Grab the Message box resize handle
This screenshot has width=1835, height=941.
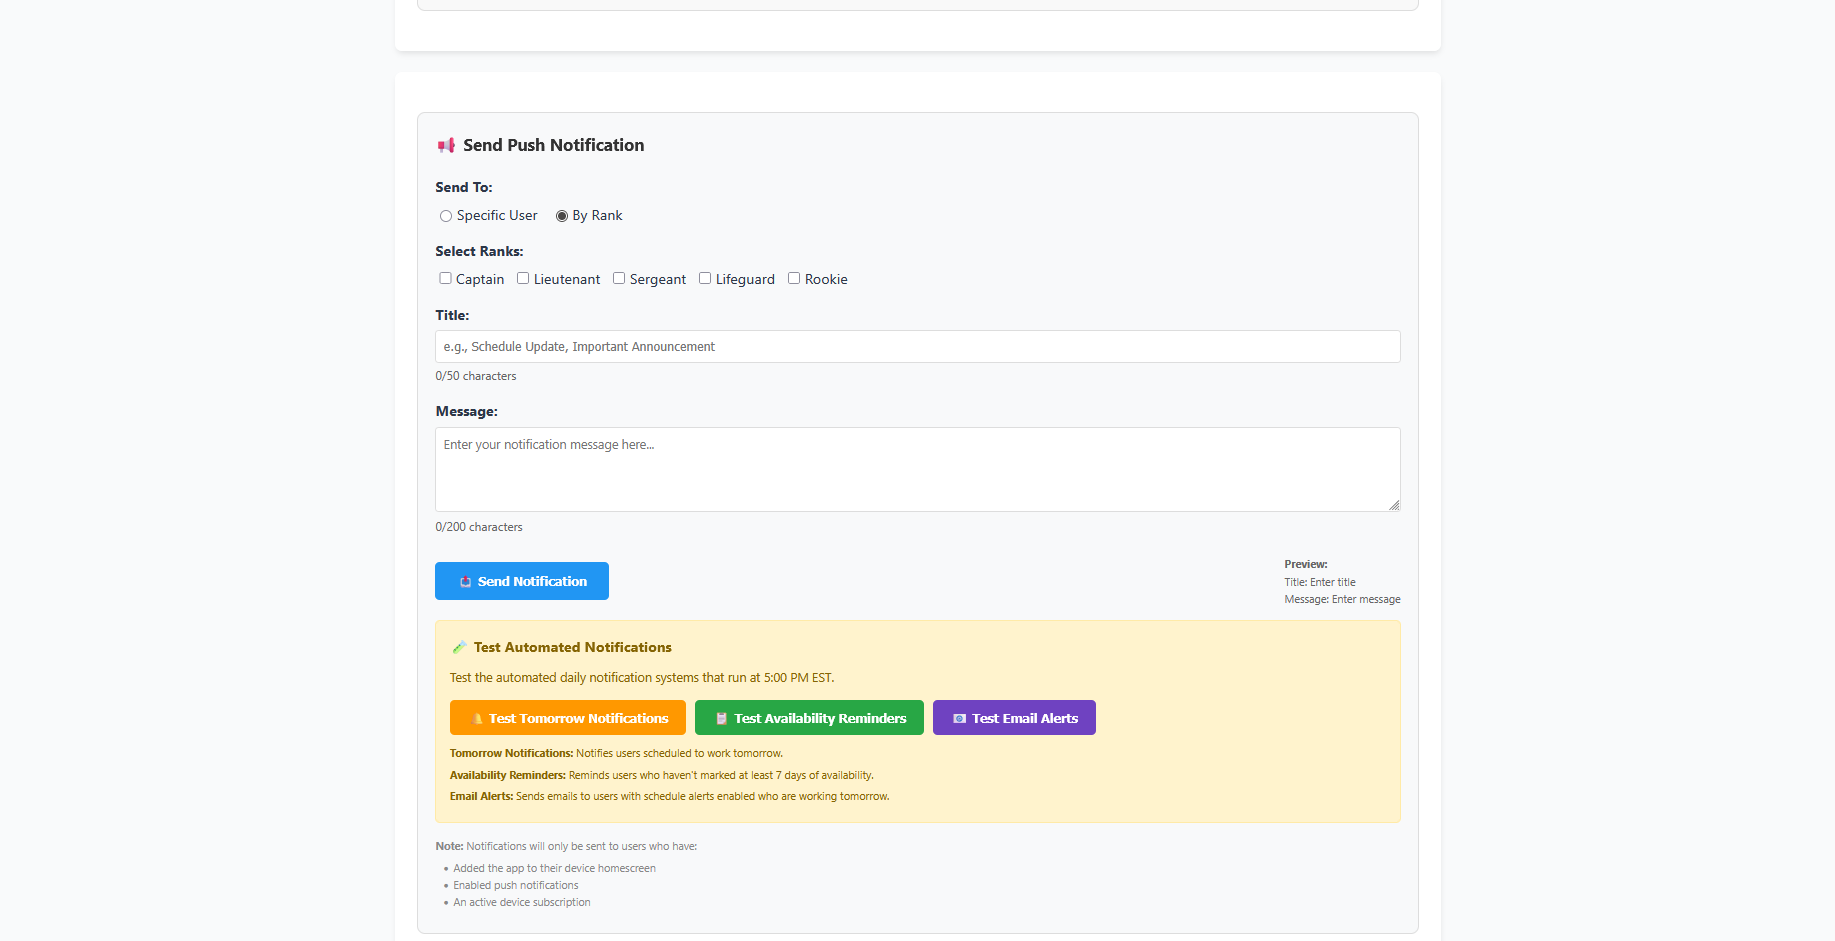point(1394,505)
